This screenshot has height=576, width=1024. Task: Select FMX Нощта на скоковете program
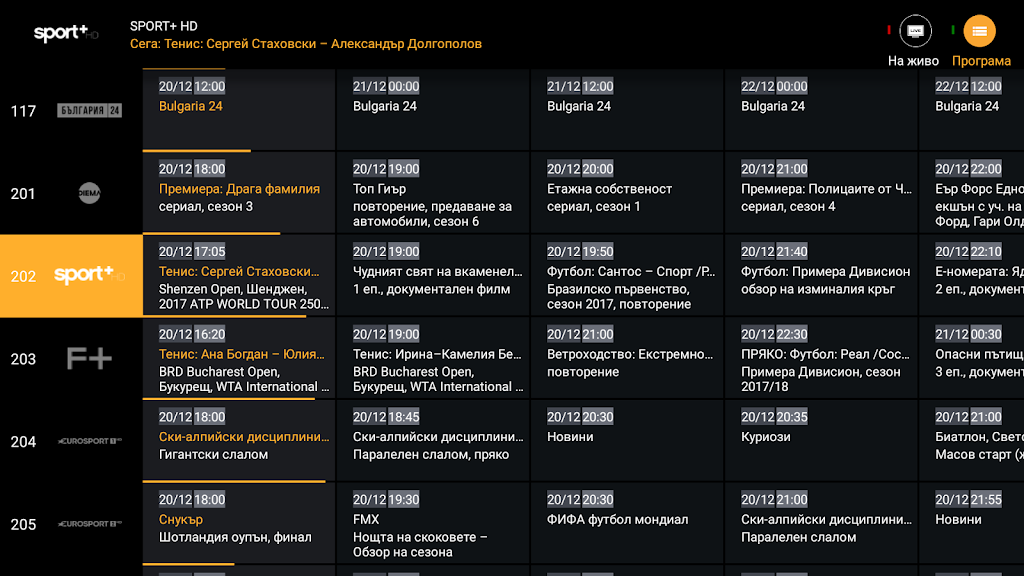(432, 528)
